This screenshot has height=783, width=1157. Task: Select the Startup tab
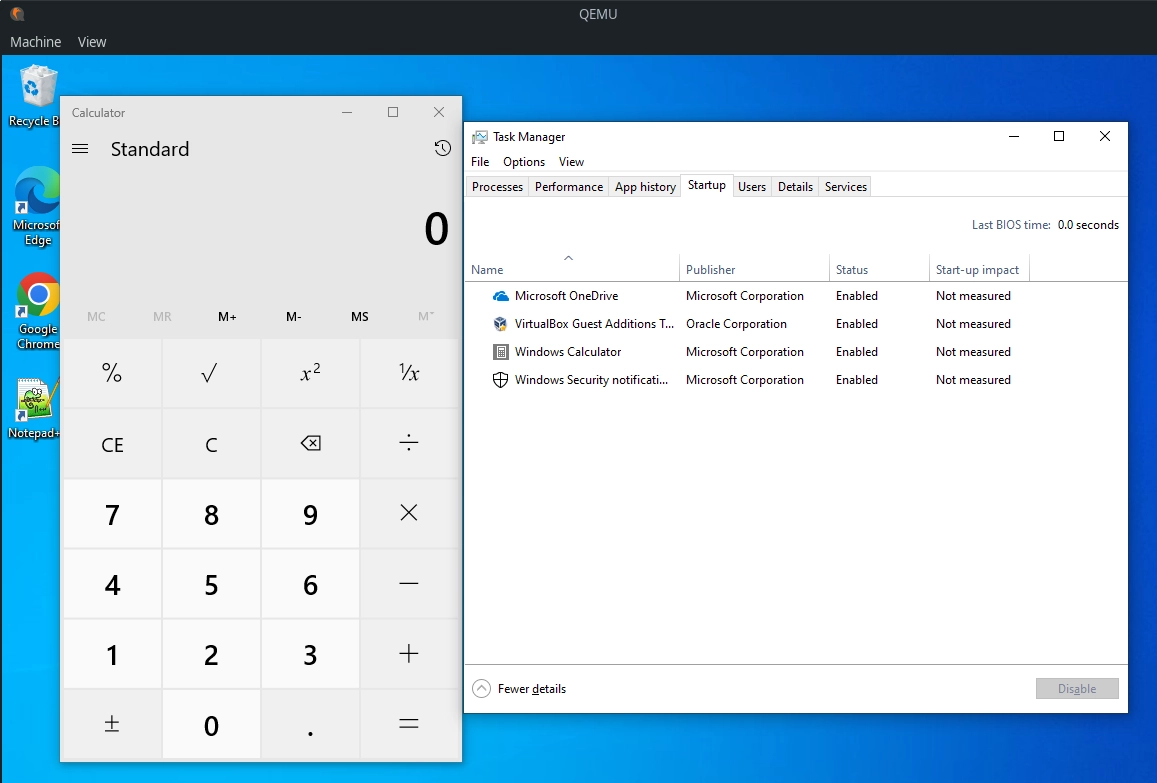point(707,185)
